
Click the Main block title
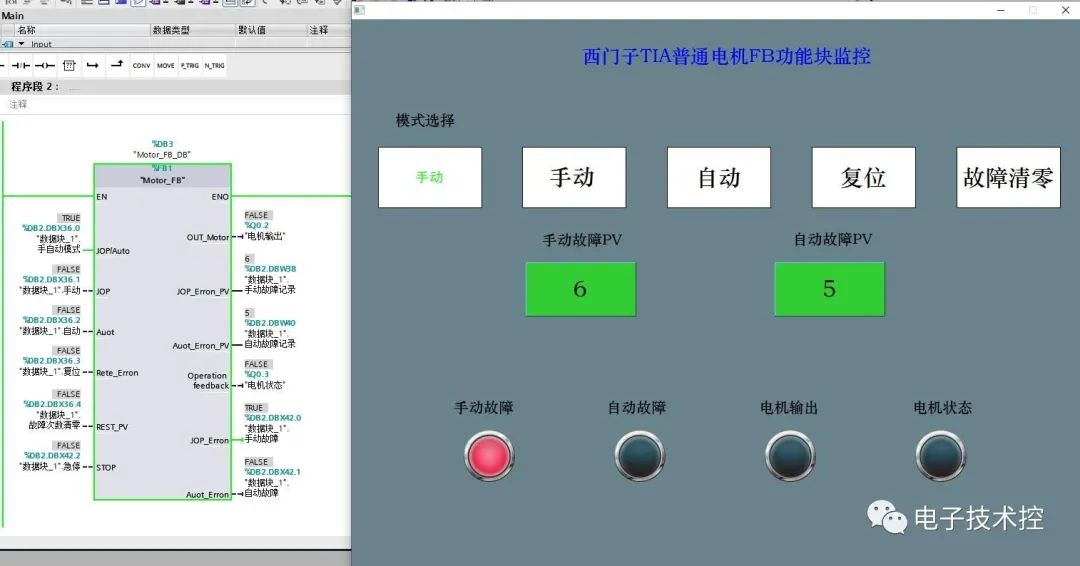[x=12, y=16]
